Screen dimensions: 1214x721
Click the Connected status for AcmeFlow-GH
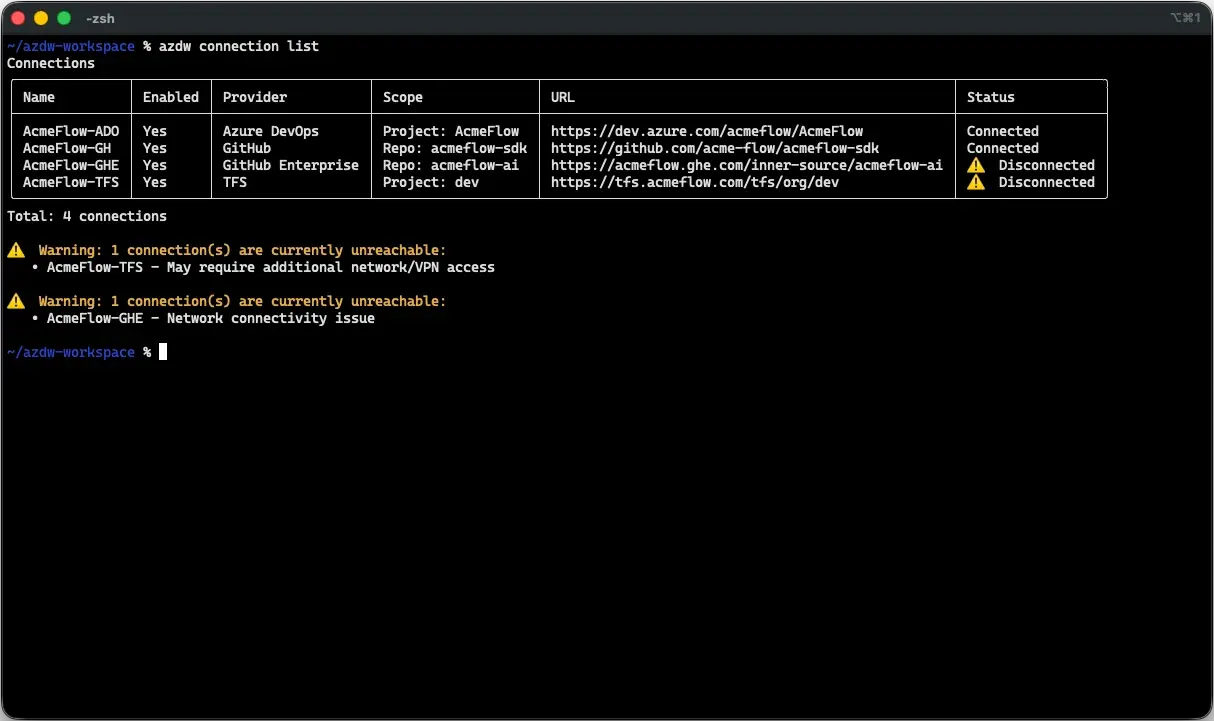click(1003, 148)
